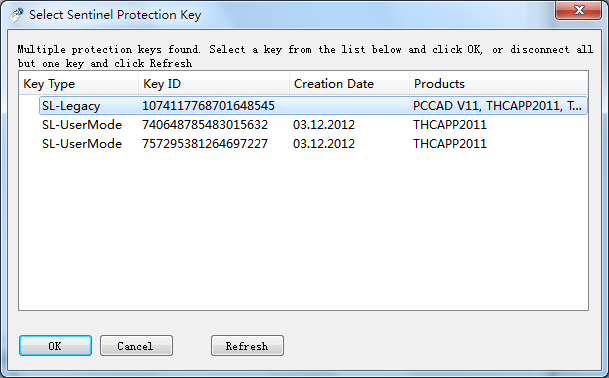This screenshot has width=609, height=378.
Task: Cancel the key selection dialog
Action: (x=136, y=346)
